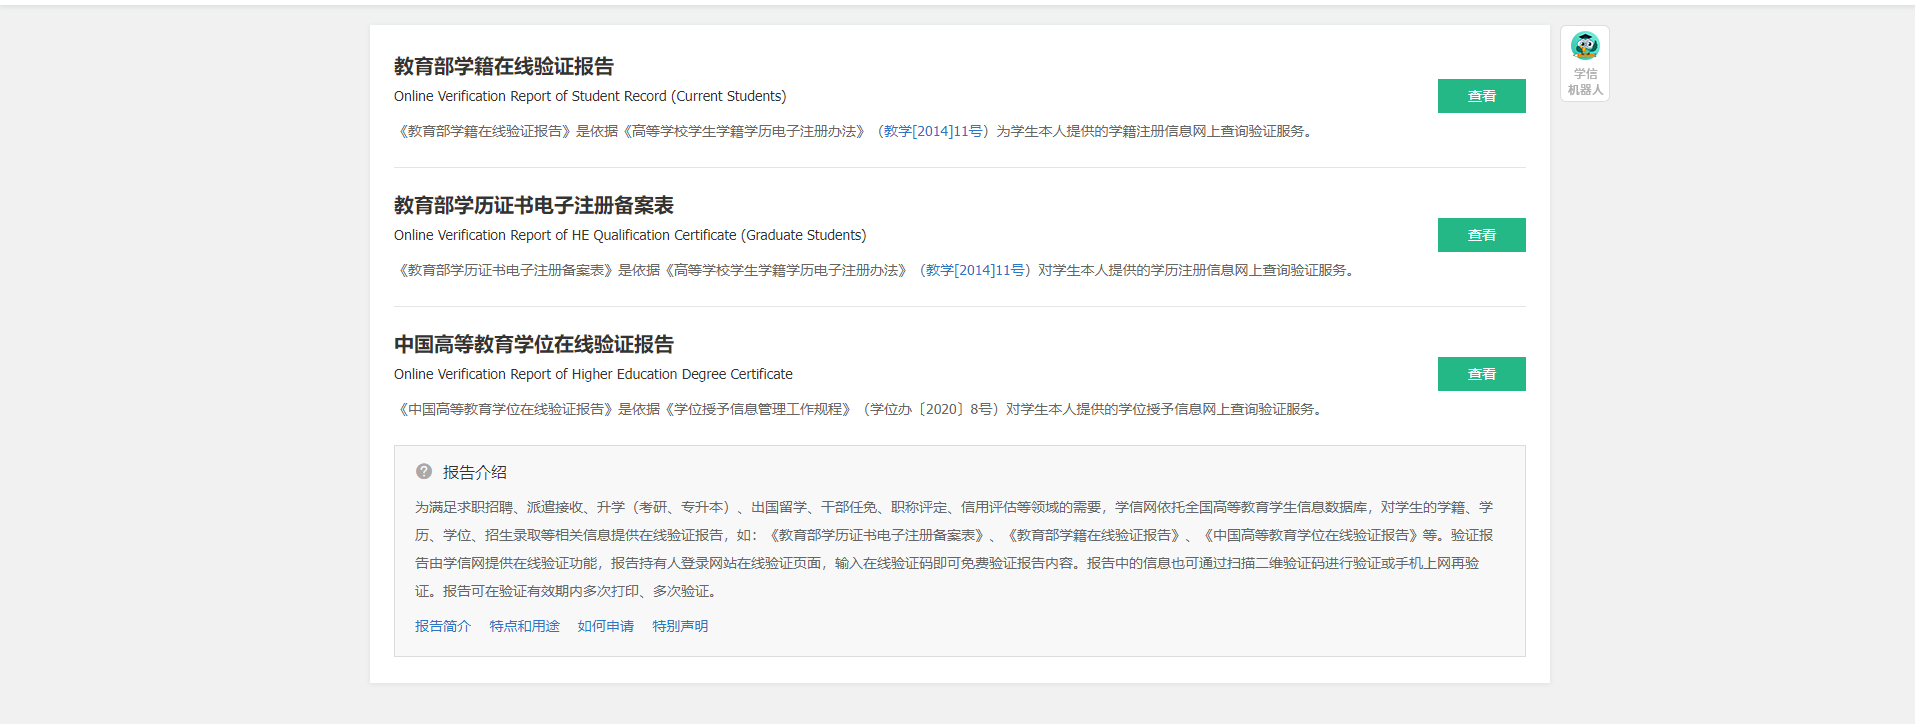Click 查看 for 教育部学籍在线验证报告

click(x=1481, y=96)
